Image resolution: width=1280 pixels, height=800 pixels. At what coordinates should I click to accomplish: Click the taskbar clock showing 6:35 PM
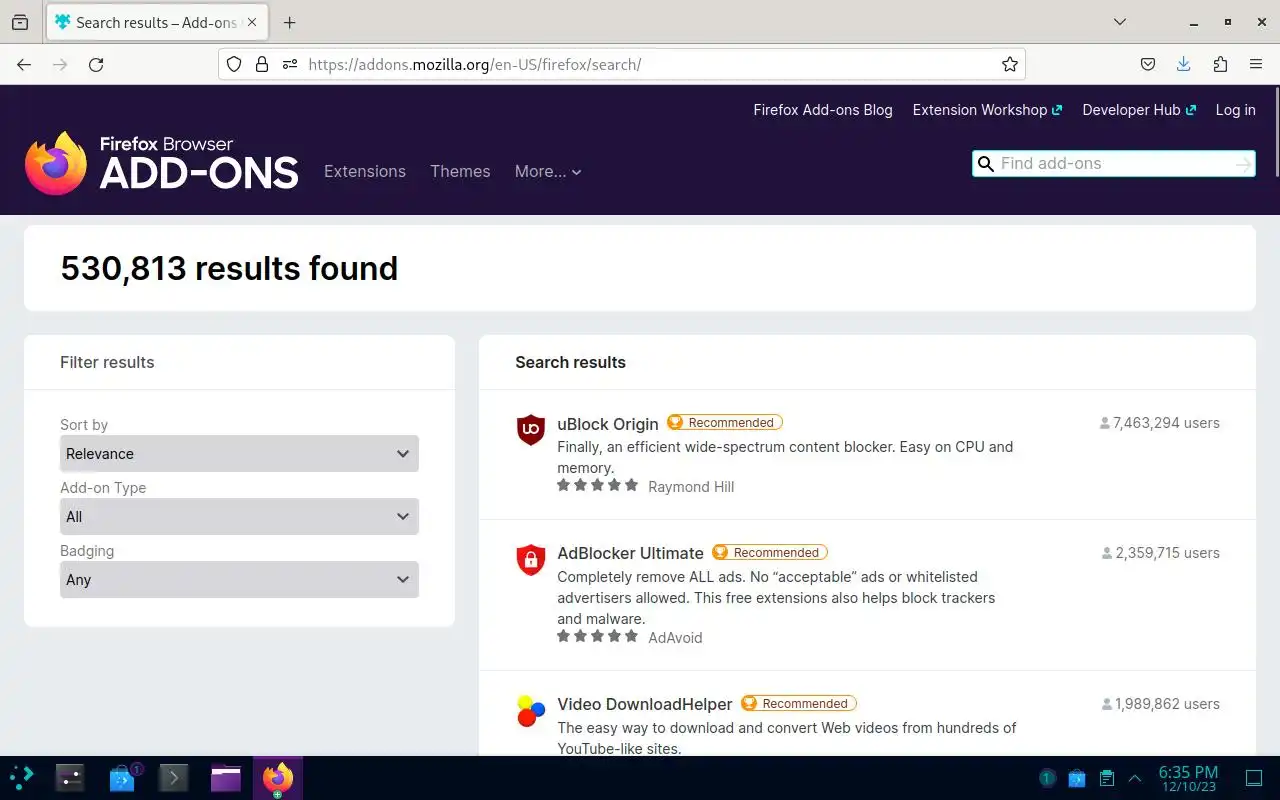[1188, 778]
